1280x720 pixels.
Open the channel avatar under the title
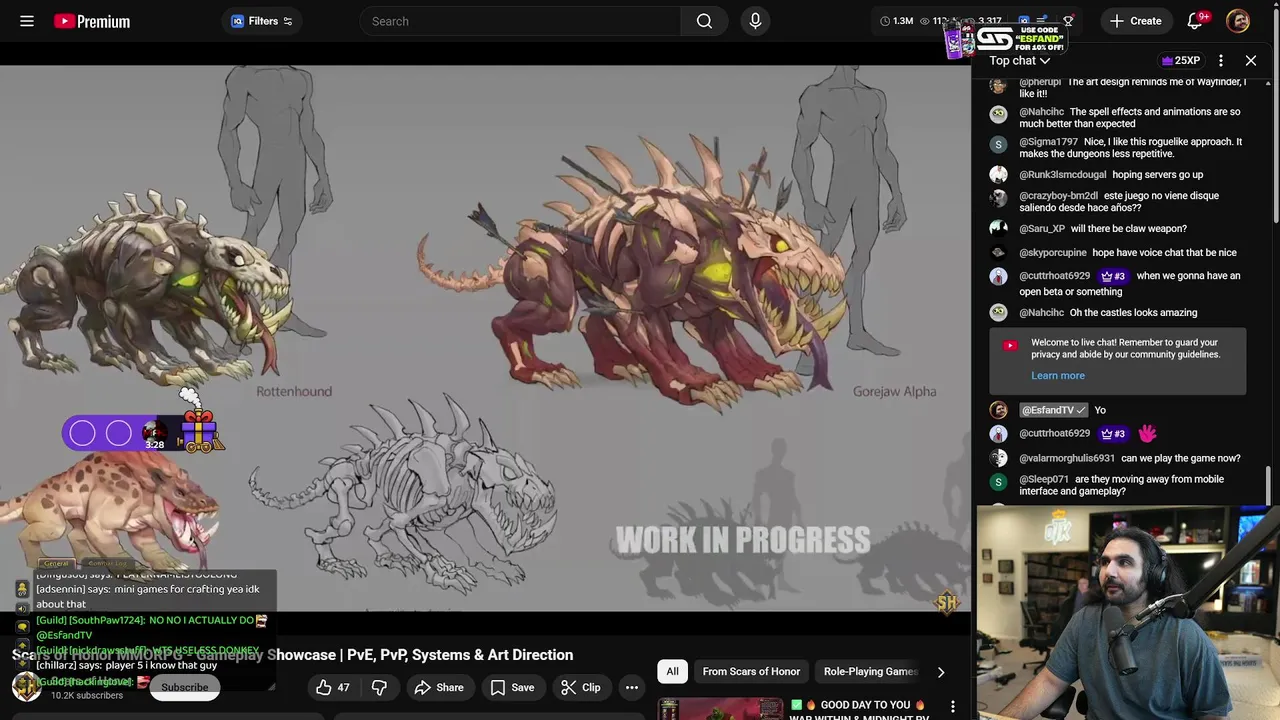(x=27, y=686)
